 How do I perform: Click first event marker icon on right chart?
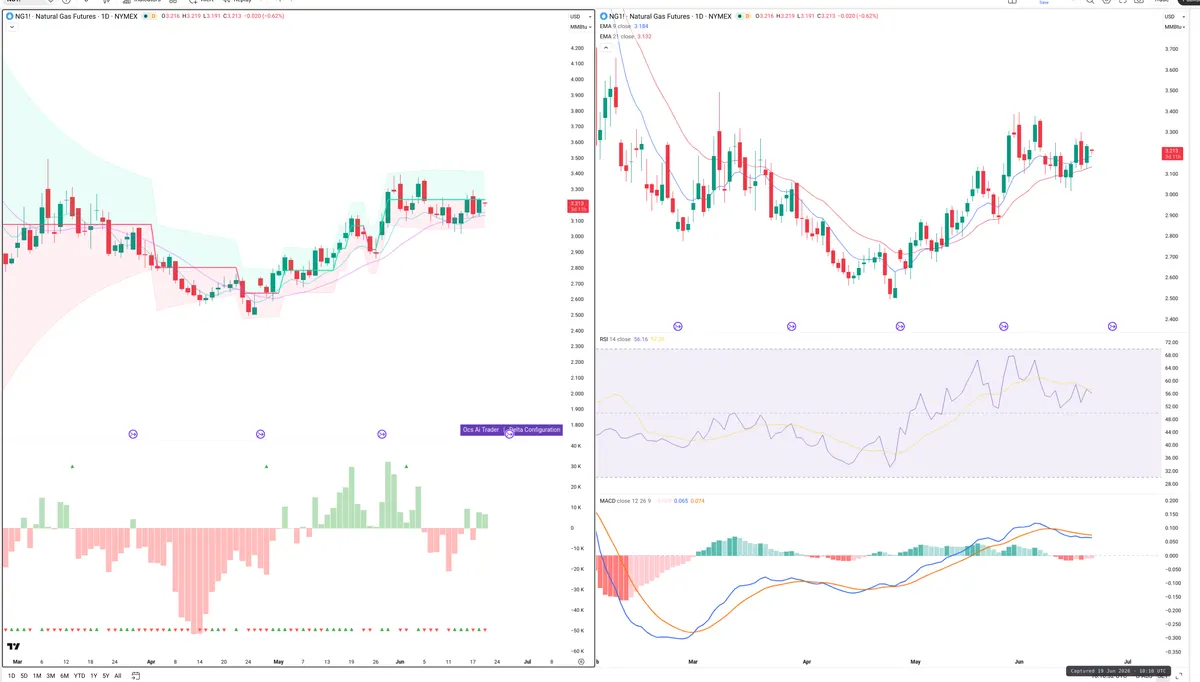678,326
